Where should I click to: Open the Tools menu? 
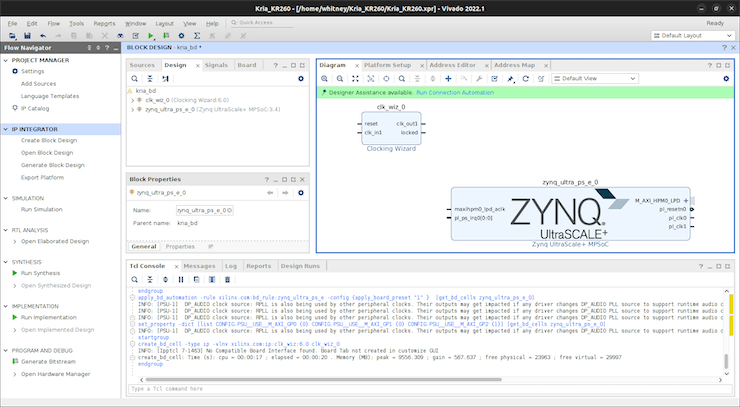click(76, 24)
